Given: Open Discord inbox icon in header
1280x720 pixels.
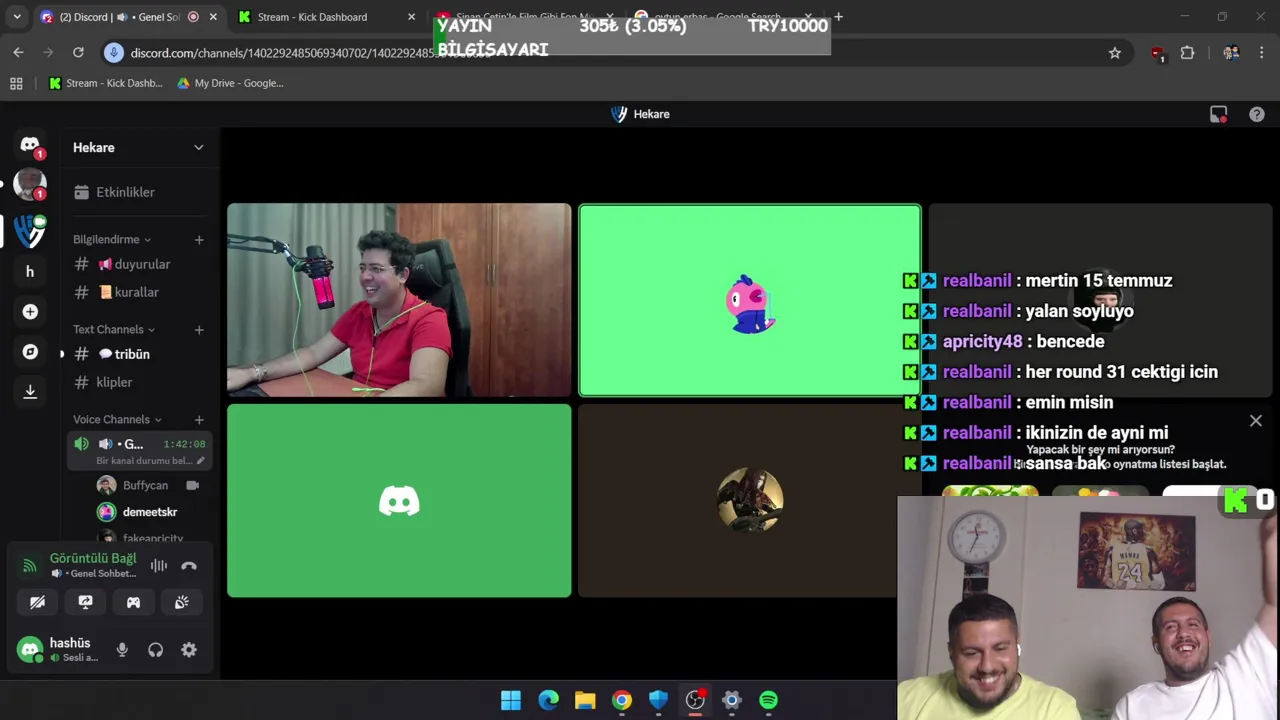Looking at the screenshot, I should (1218, 114).
